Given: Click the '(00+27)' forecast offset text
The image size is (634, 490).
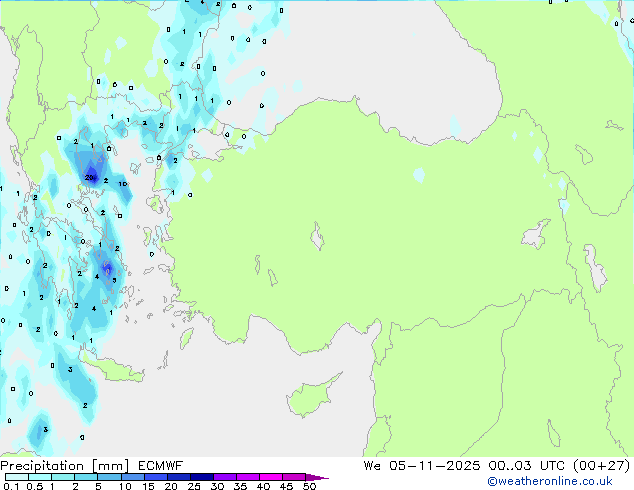Looking at the screenshot, I should coord(602,466).
